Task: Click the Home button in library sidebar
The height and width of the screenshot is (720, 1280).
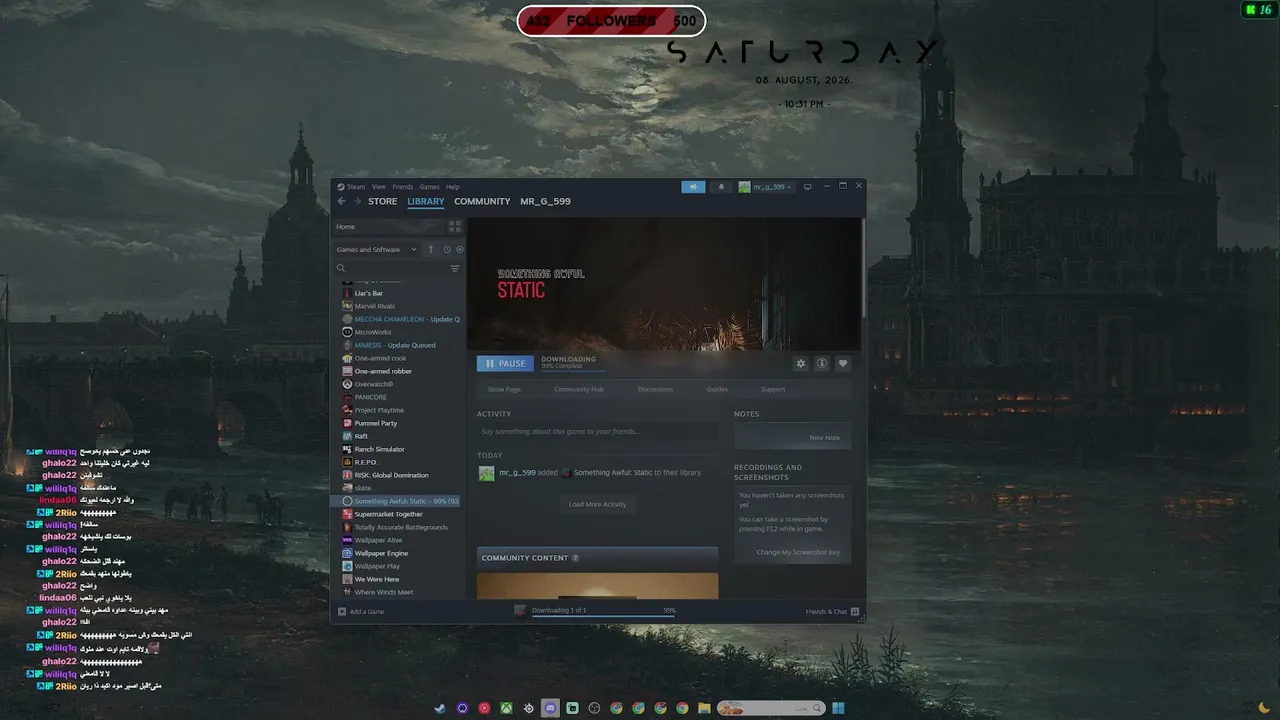Action: click(x=390, y=227)
